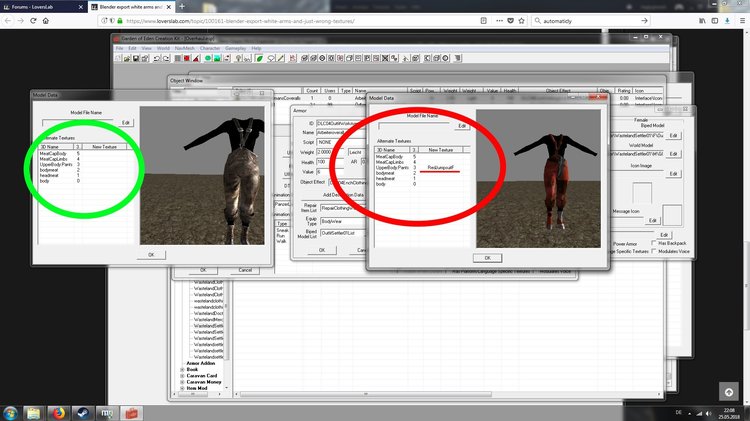
Task: Click the Object Window horizontal scrollbar
Action: pos(365,394)
